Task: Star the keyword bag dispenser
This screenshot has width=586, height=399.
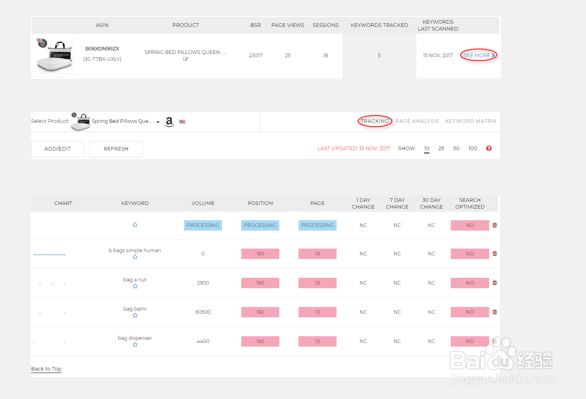Action: (x=135, y=344)
